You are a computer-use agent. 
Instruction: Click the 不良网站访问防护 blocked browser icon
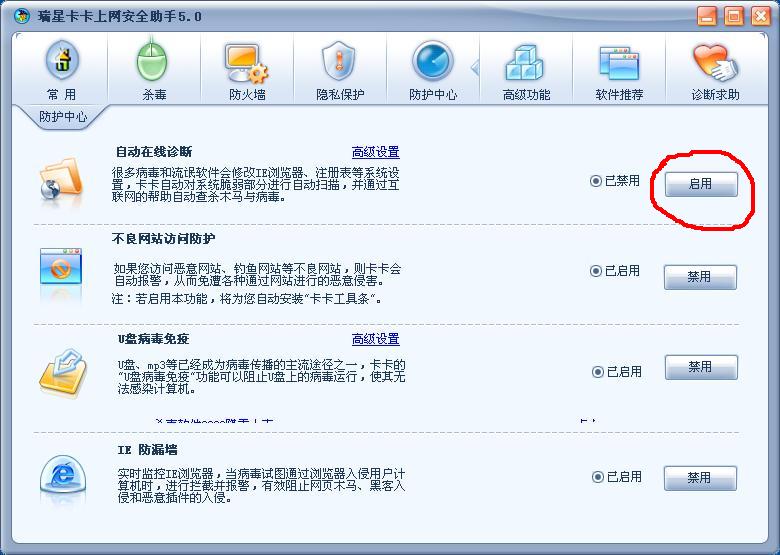coord(61,267)
